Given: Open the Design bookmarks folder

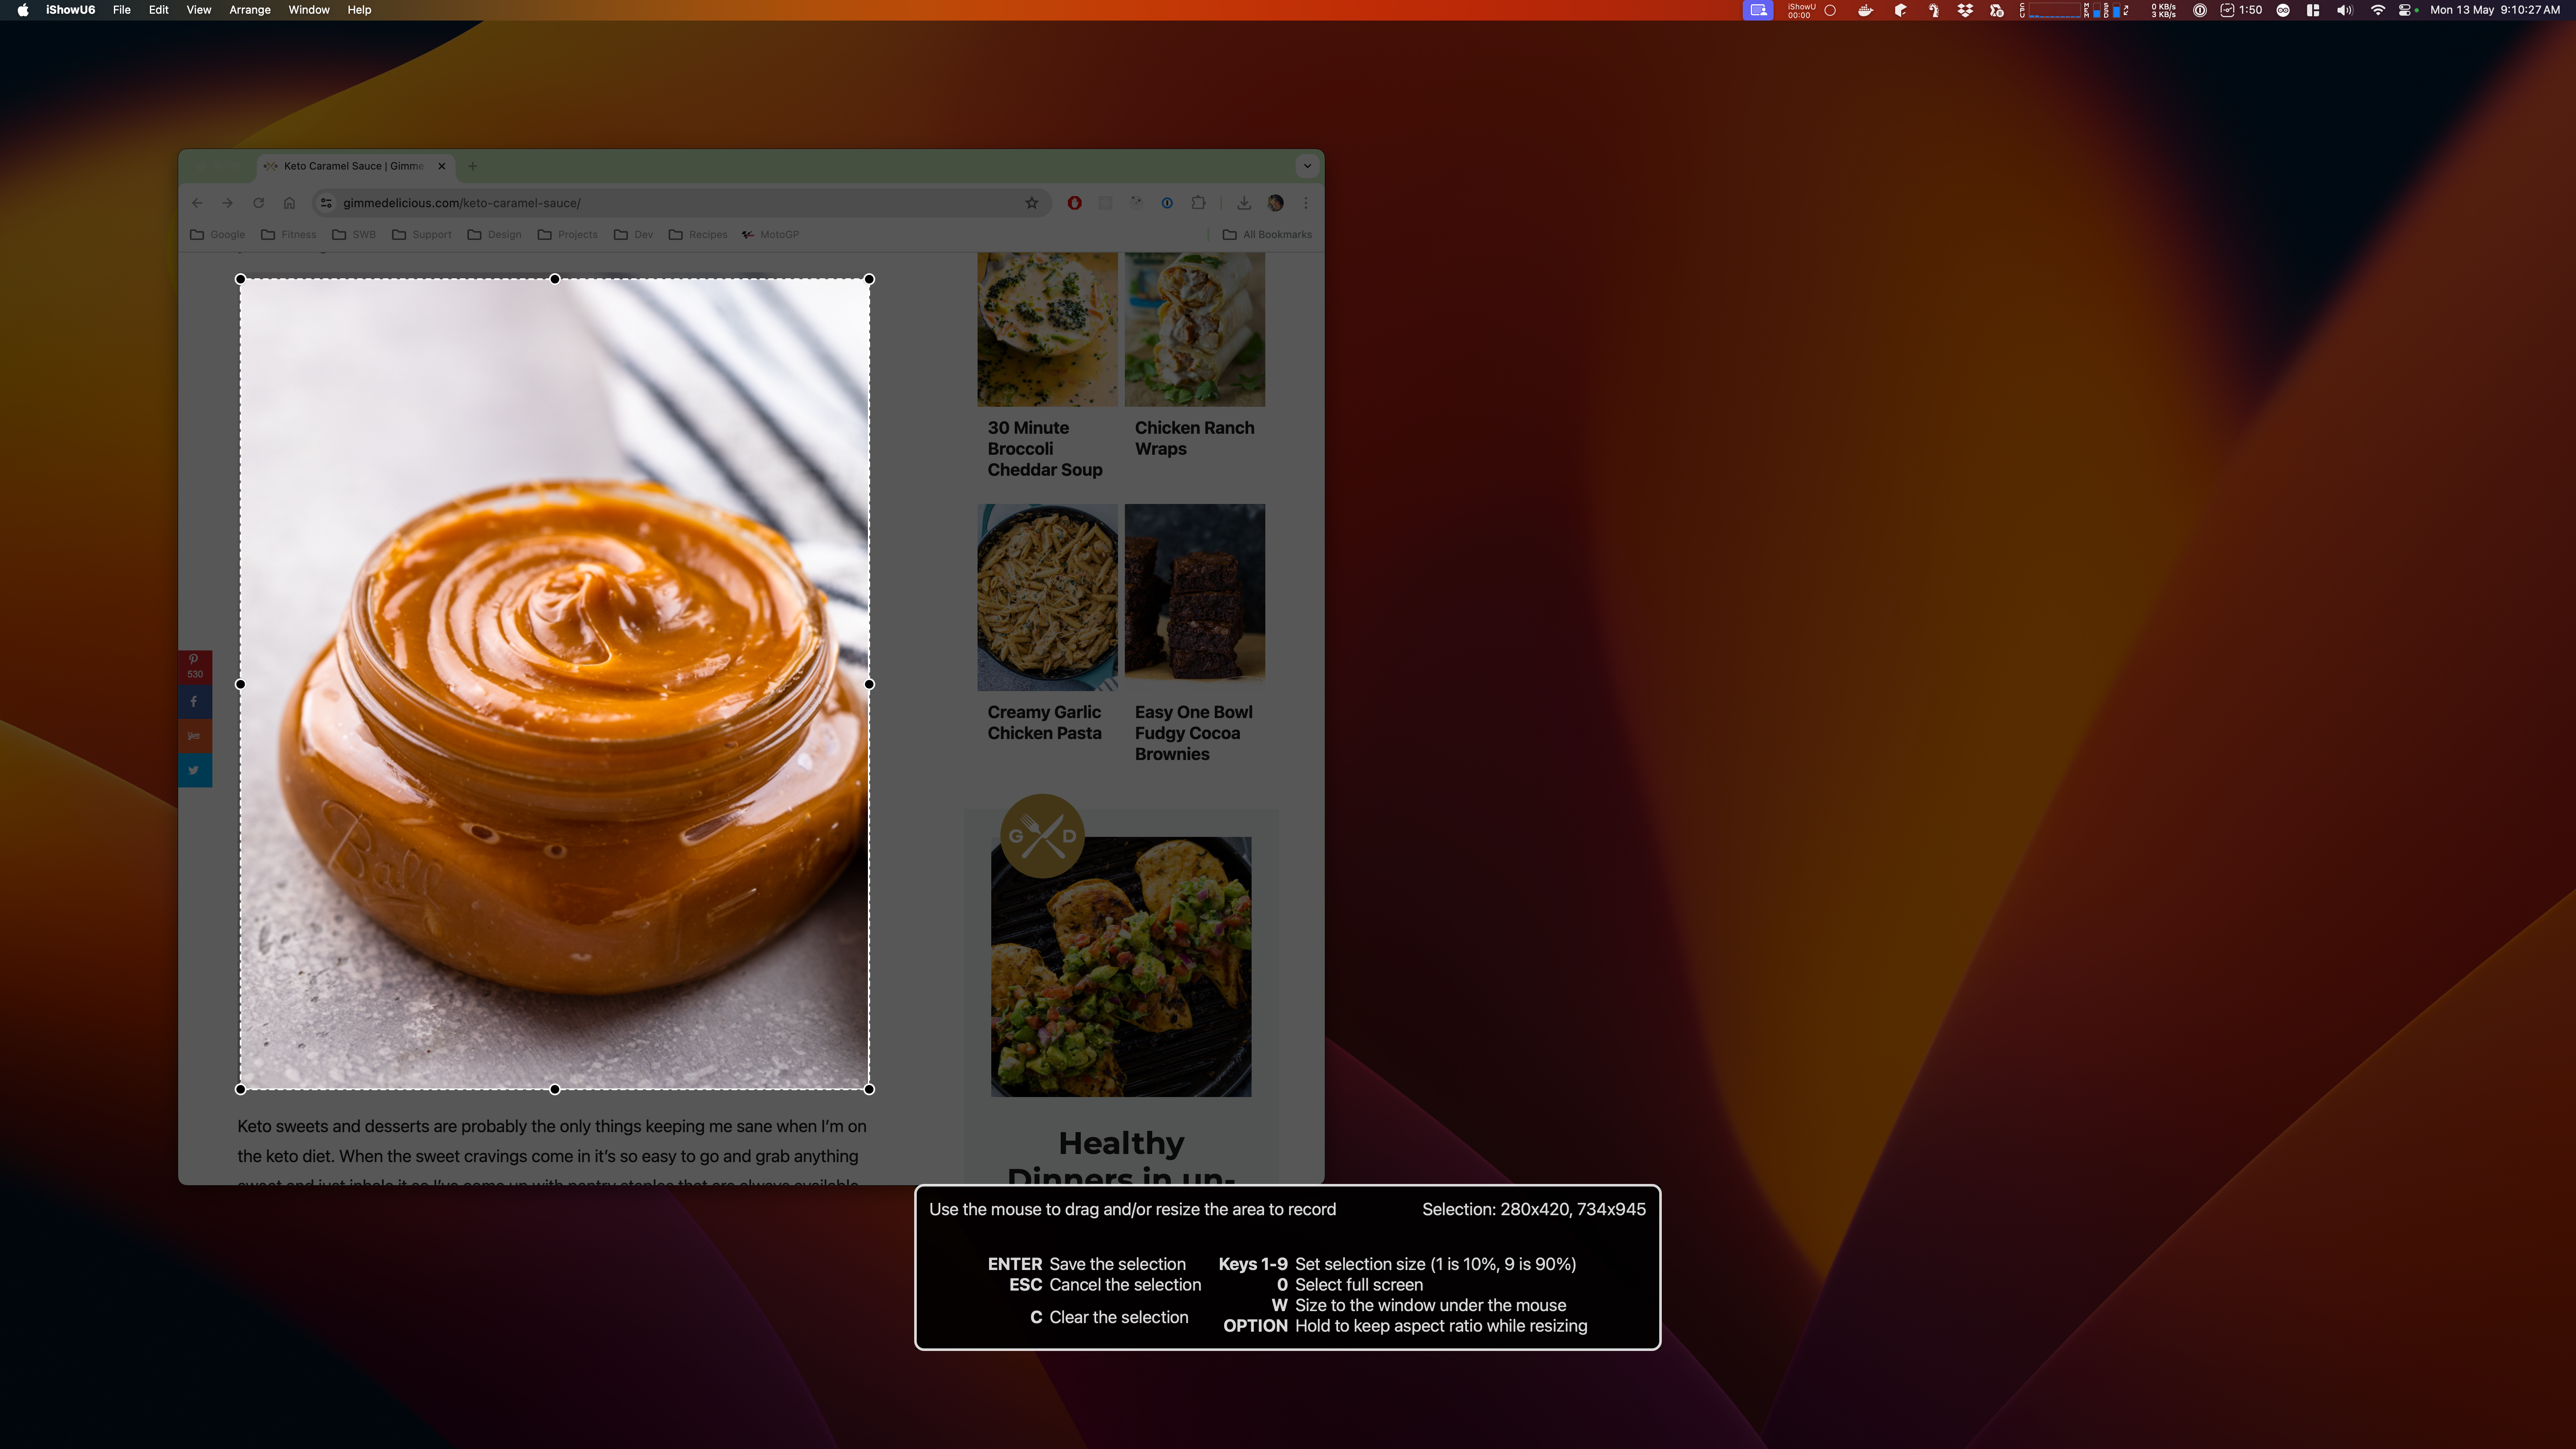Looking at the screenshot, I should [495, 235].
